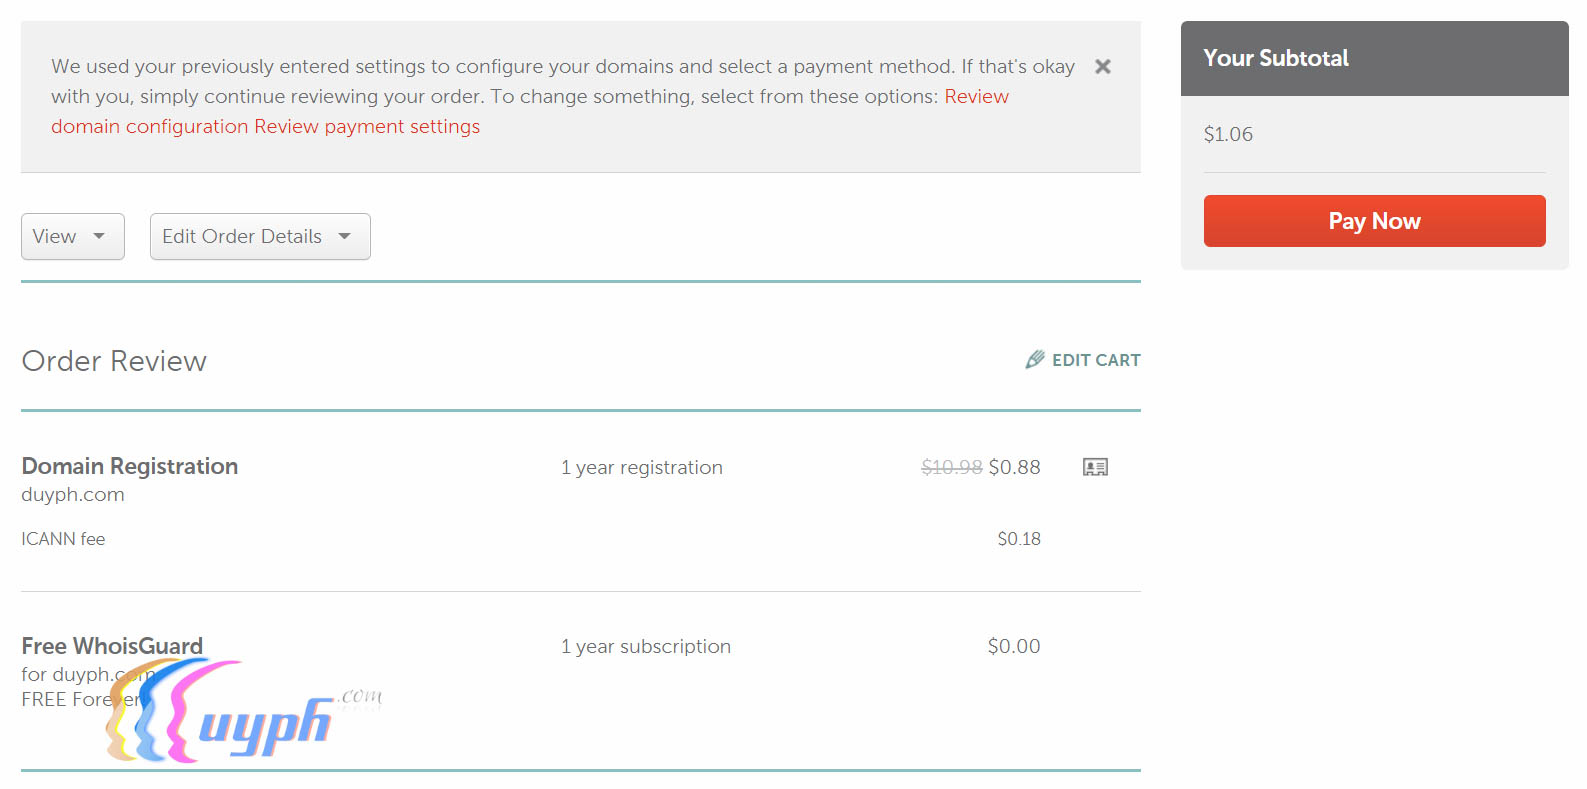Viewport: 1587px width, 789px height.
Task: Click the Your Subtotal panel header
Action: tap(1374, 59)
